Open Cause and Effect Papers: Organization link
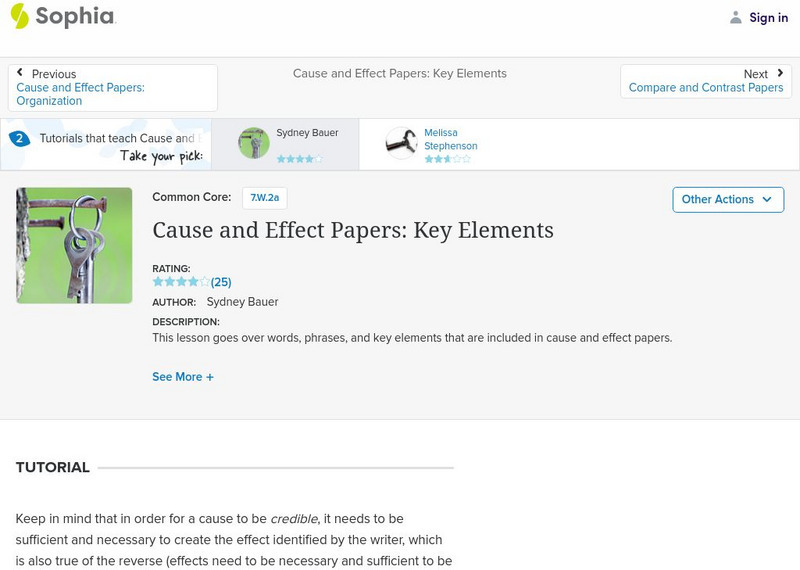 point(80,94)
